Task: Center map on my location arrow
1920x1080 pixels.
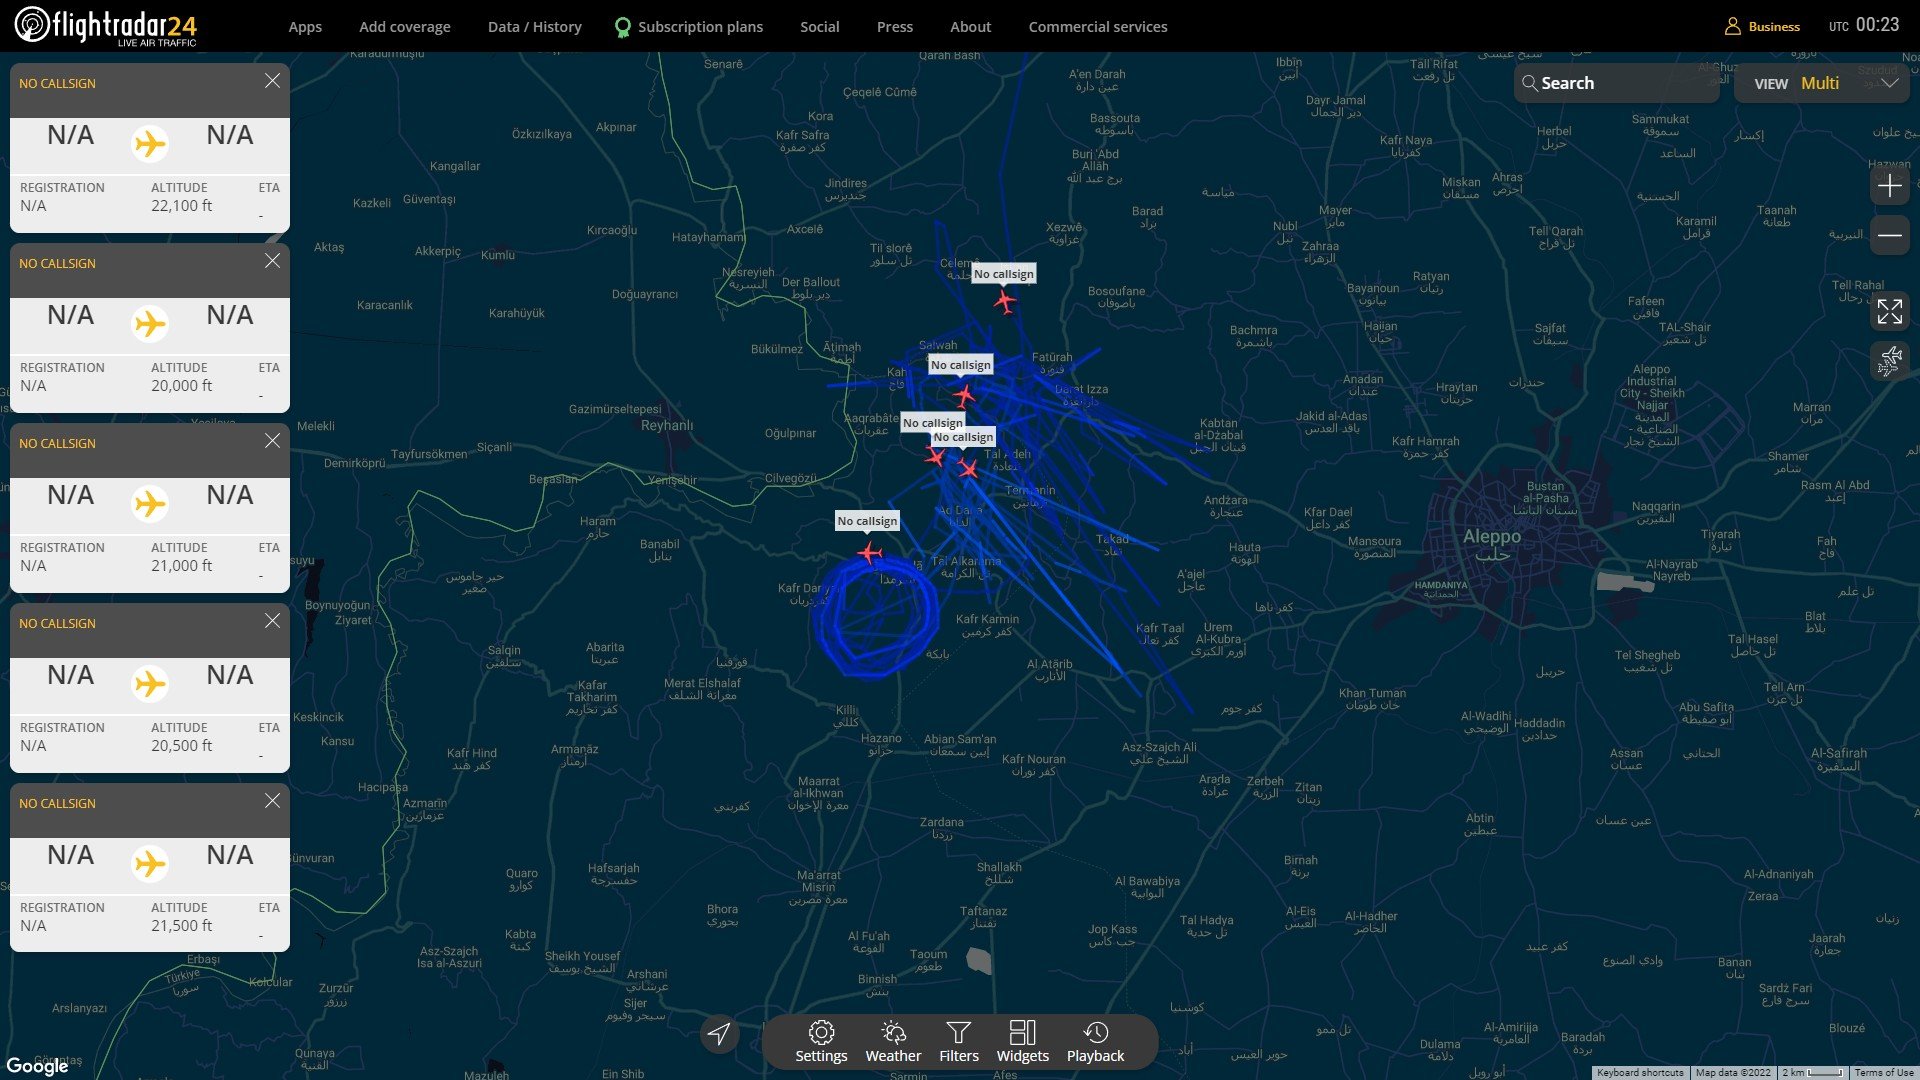Action: pyautogui.click(x=719, y=1034)
